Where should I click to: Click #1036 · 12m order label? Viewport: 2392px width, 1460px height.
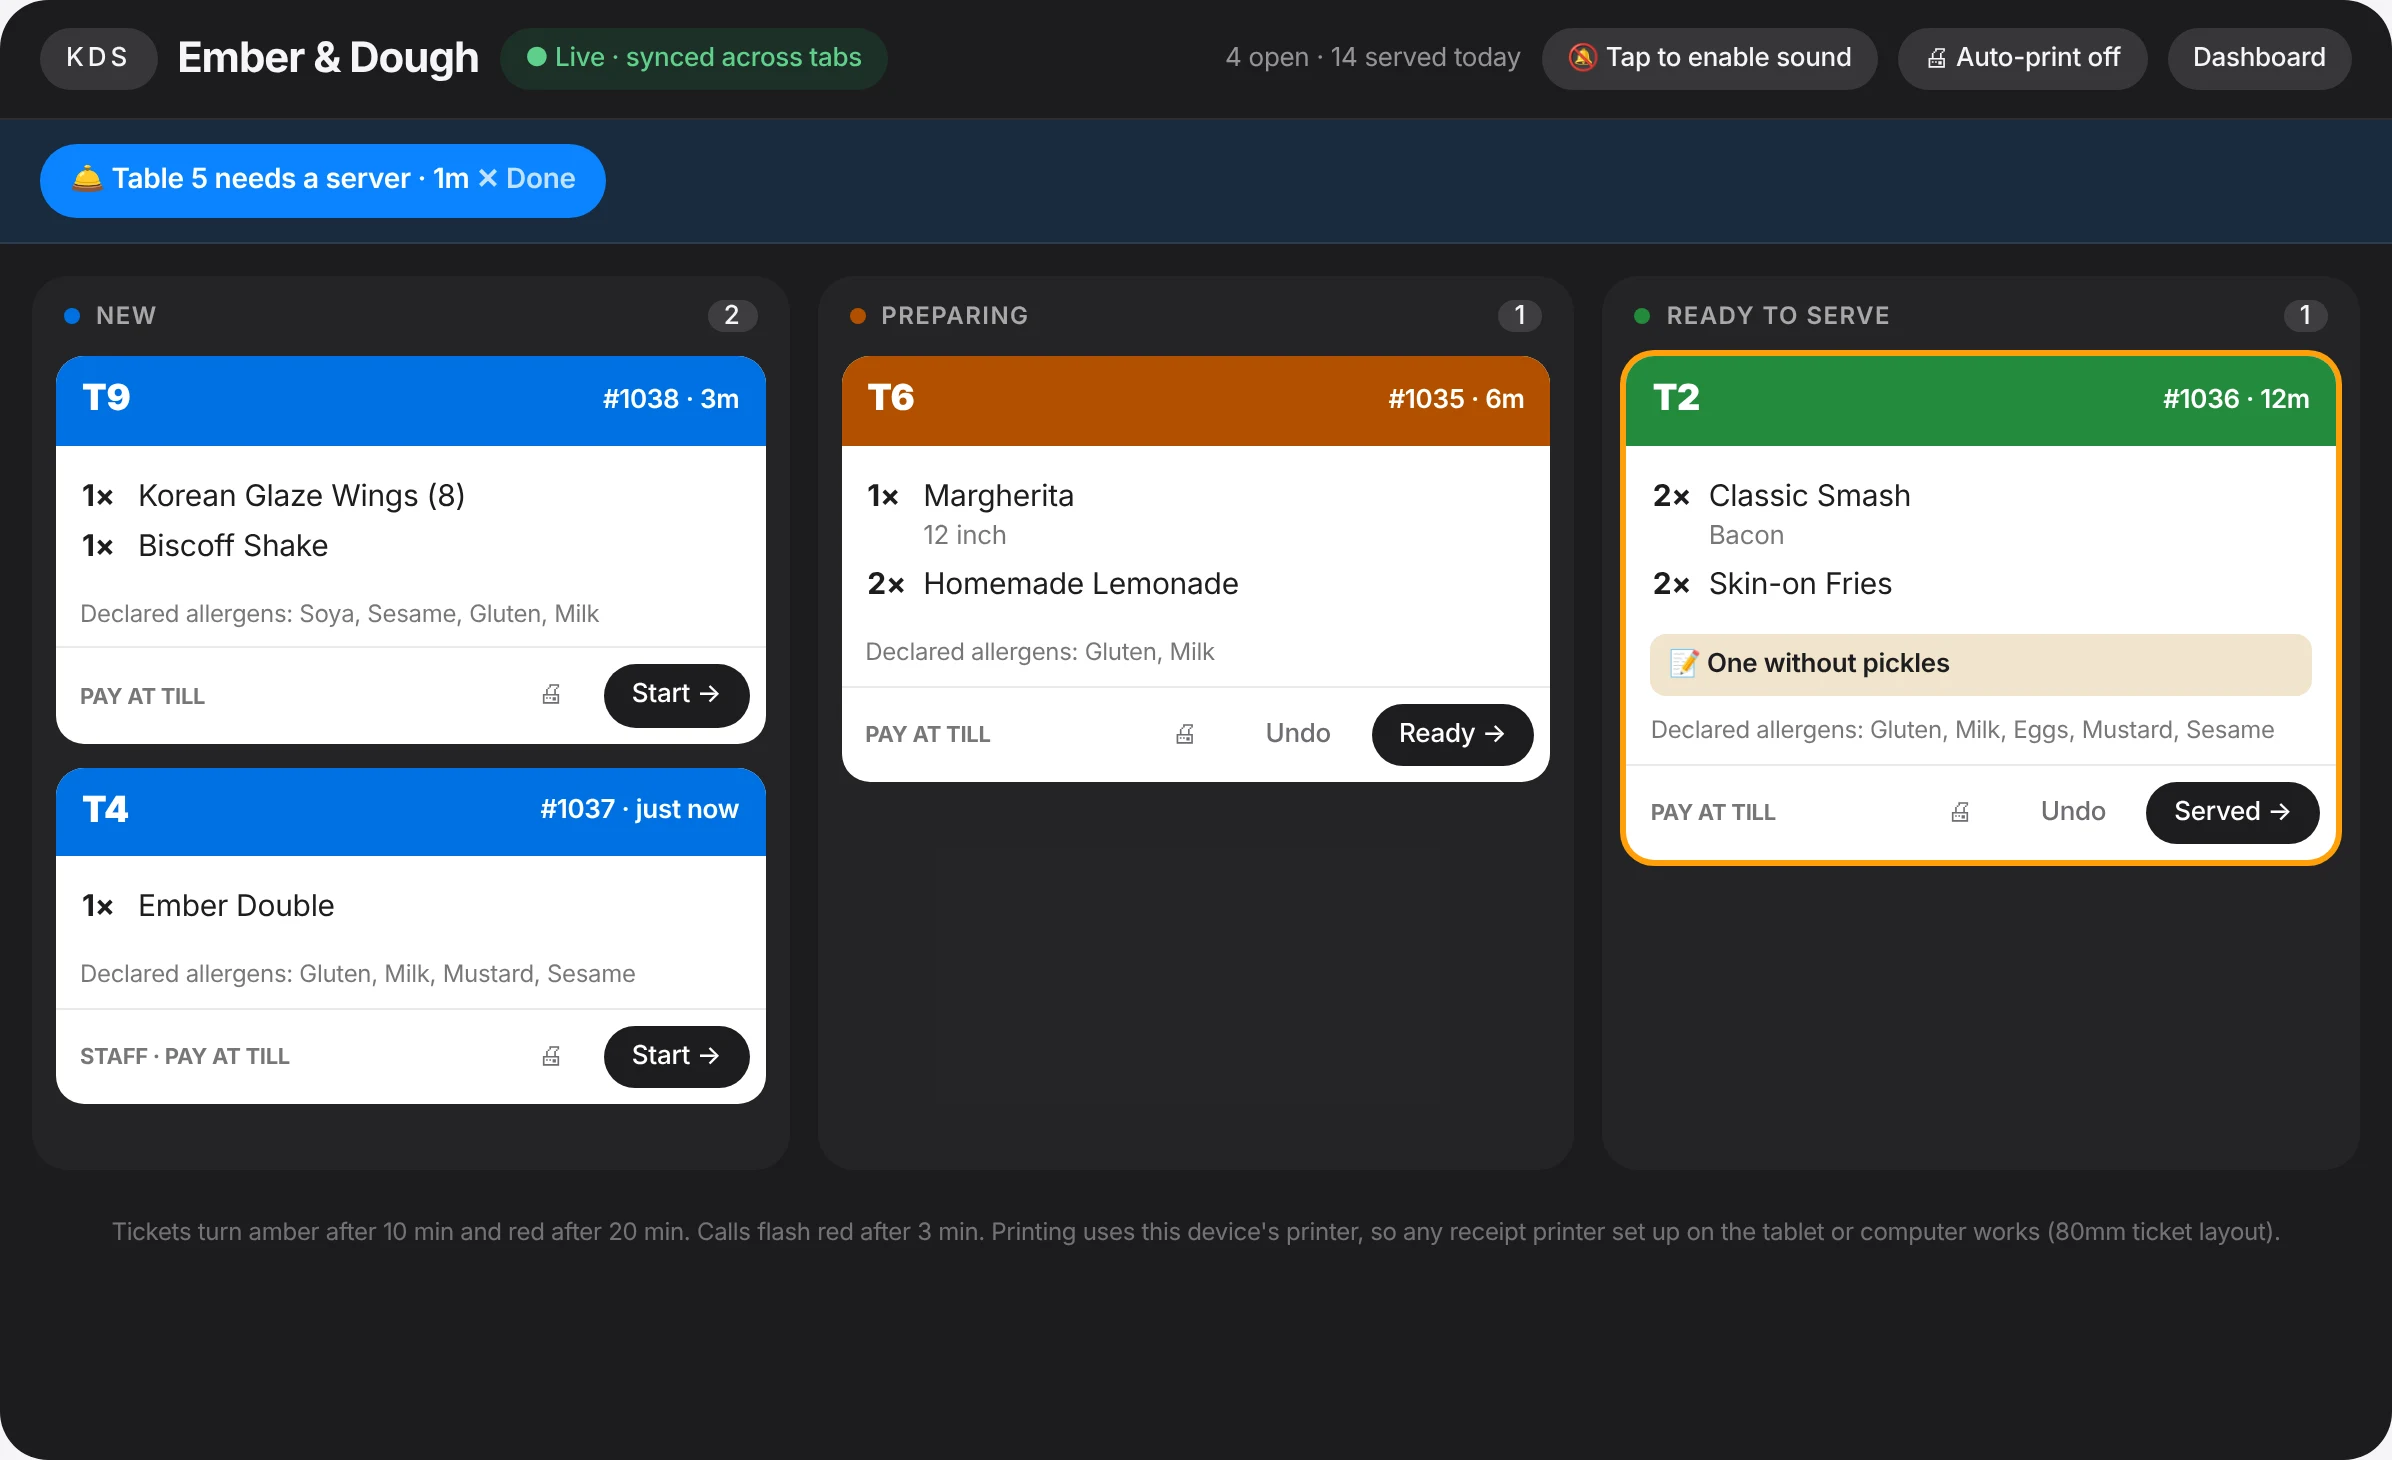pos(2236,400)
